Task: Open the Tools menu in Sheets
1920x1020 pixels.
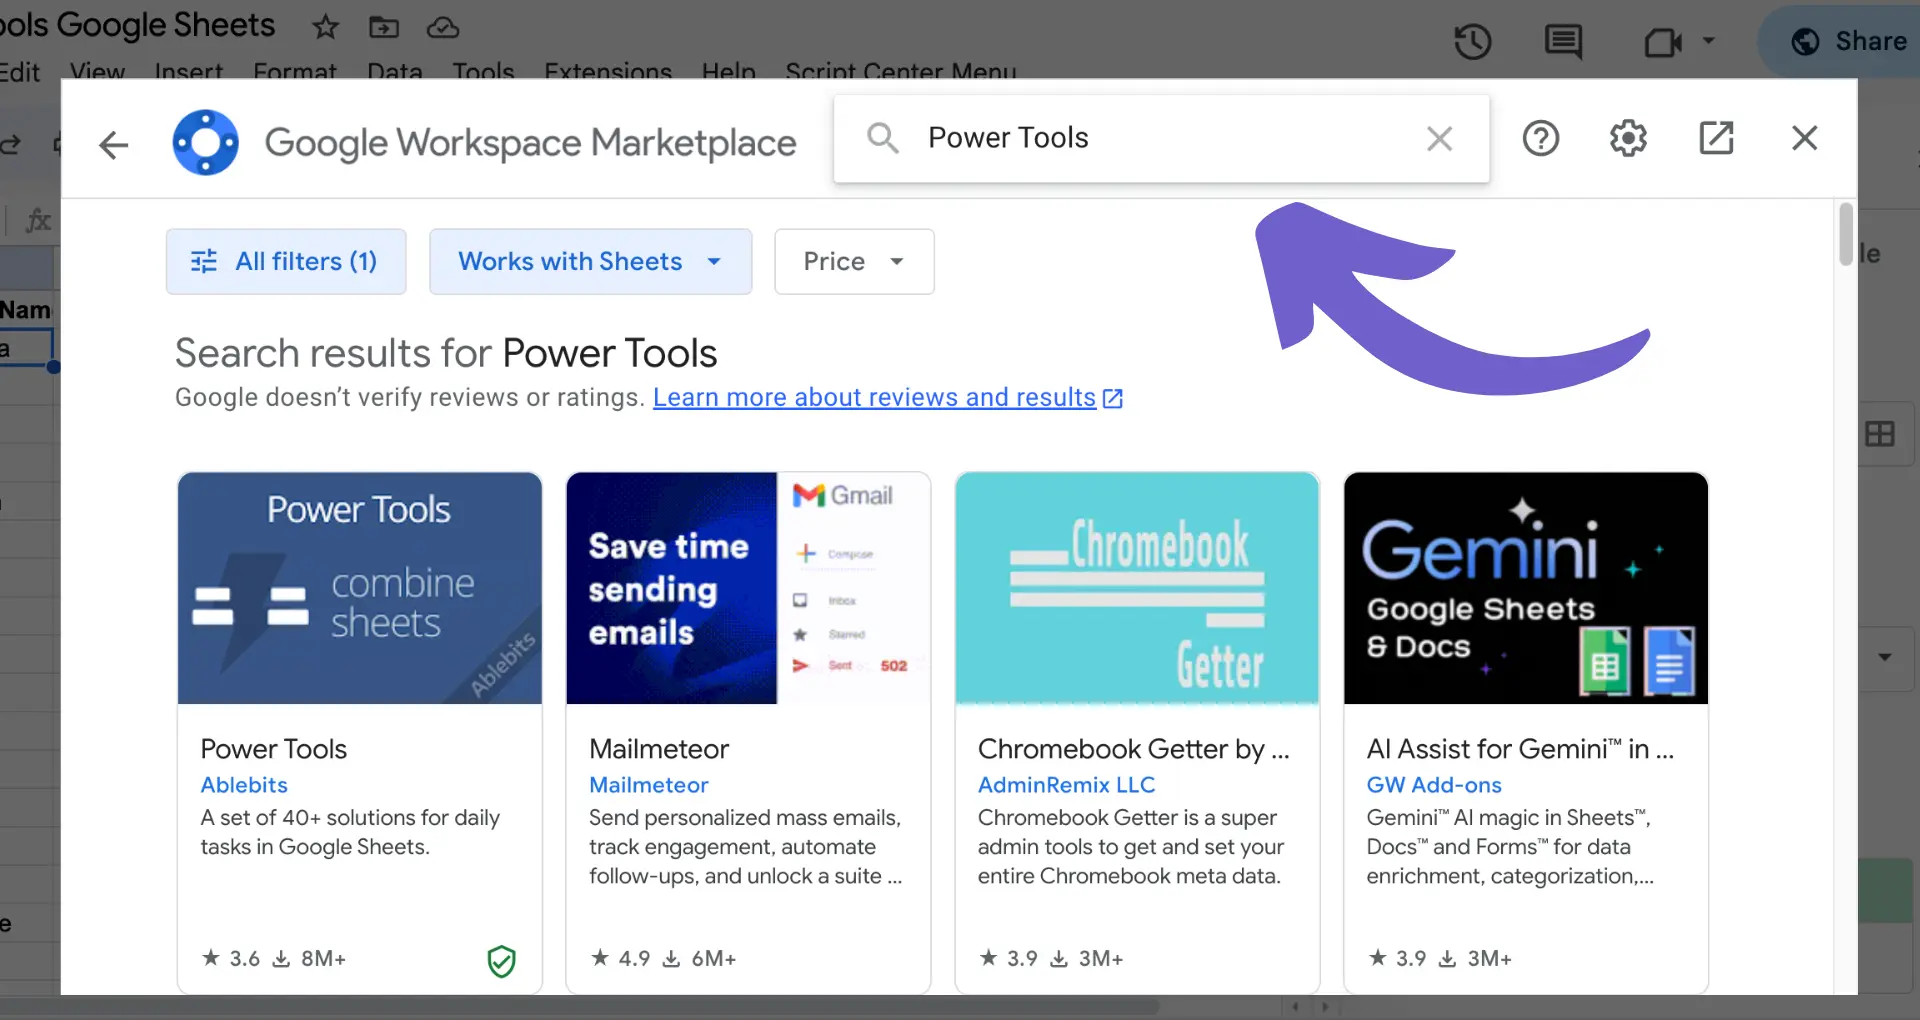Action: click(x=483, y=72)
